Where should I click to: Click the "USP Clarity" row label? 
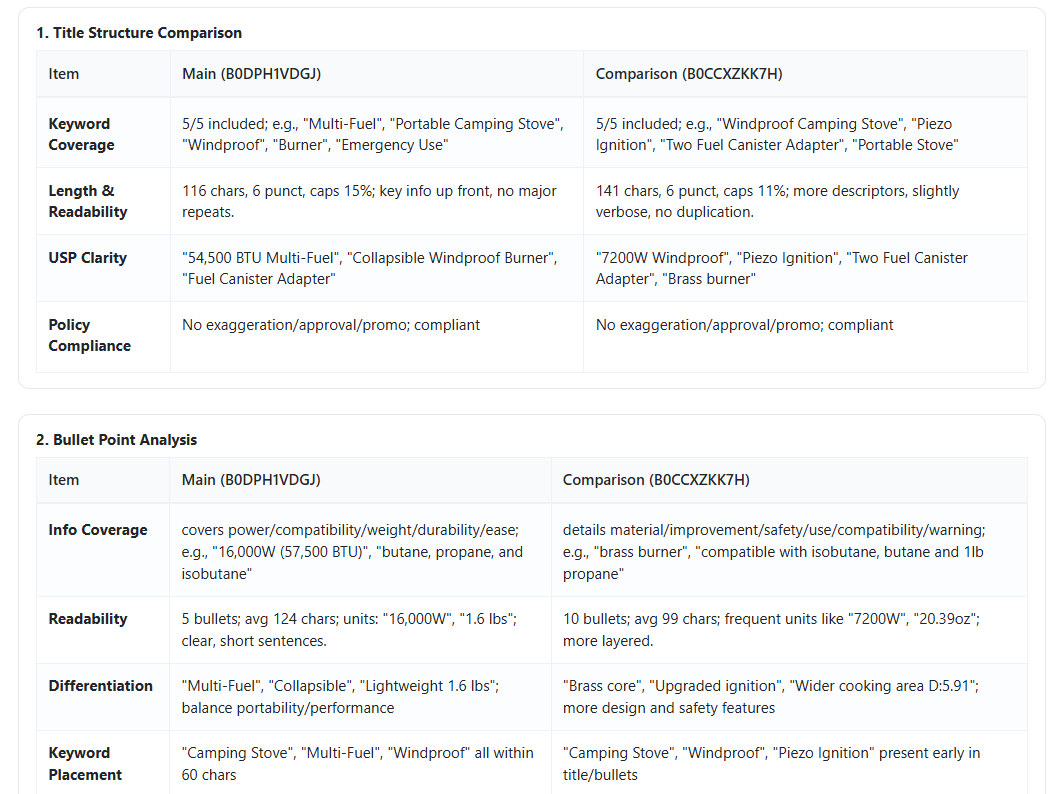click(88, 258)
